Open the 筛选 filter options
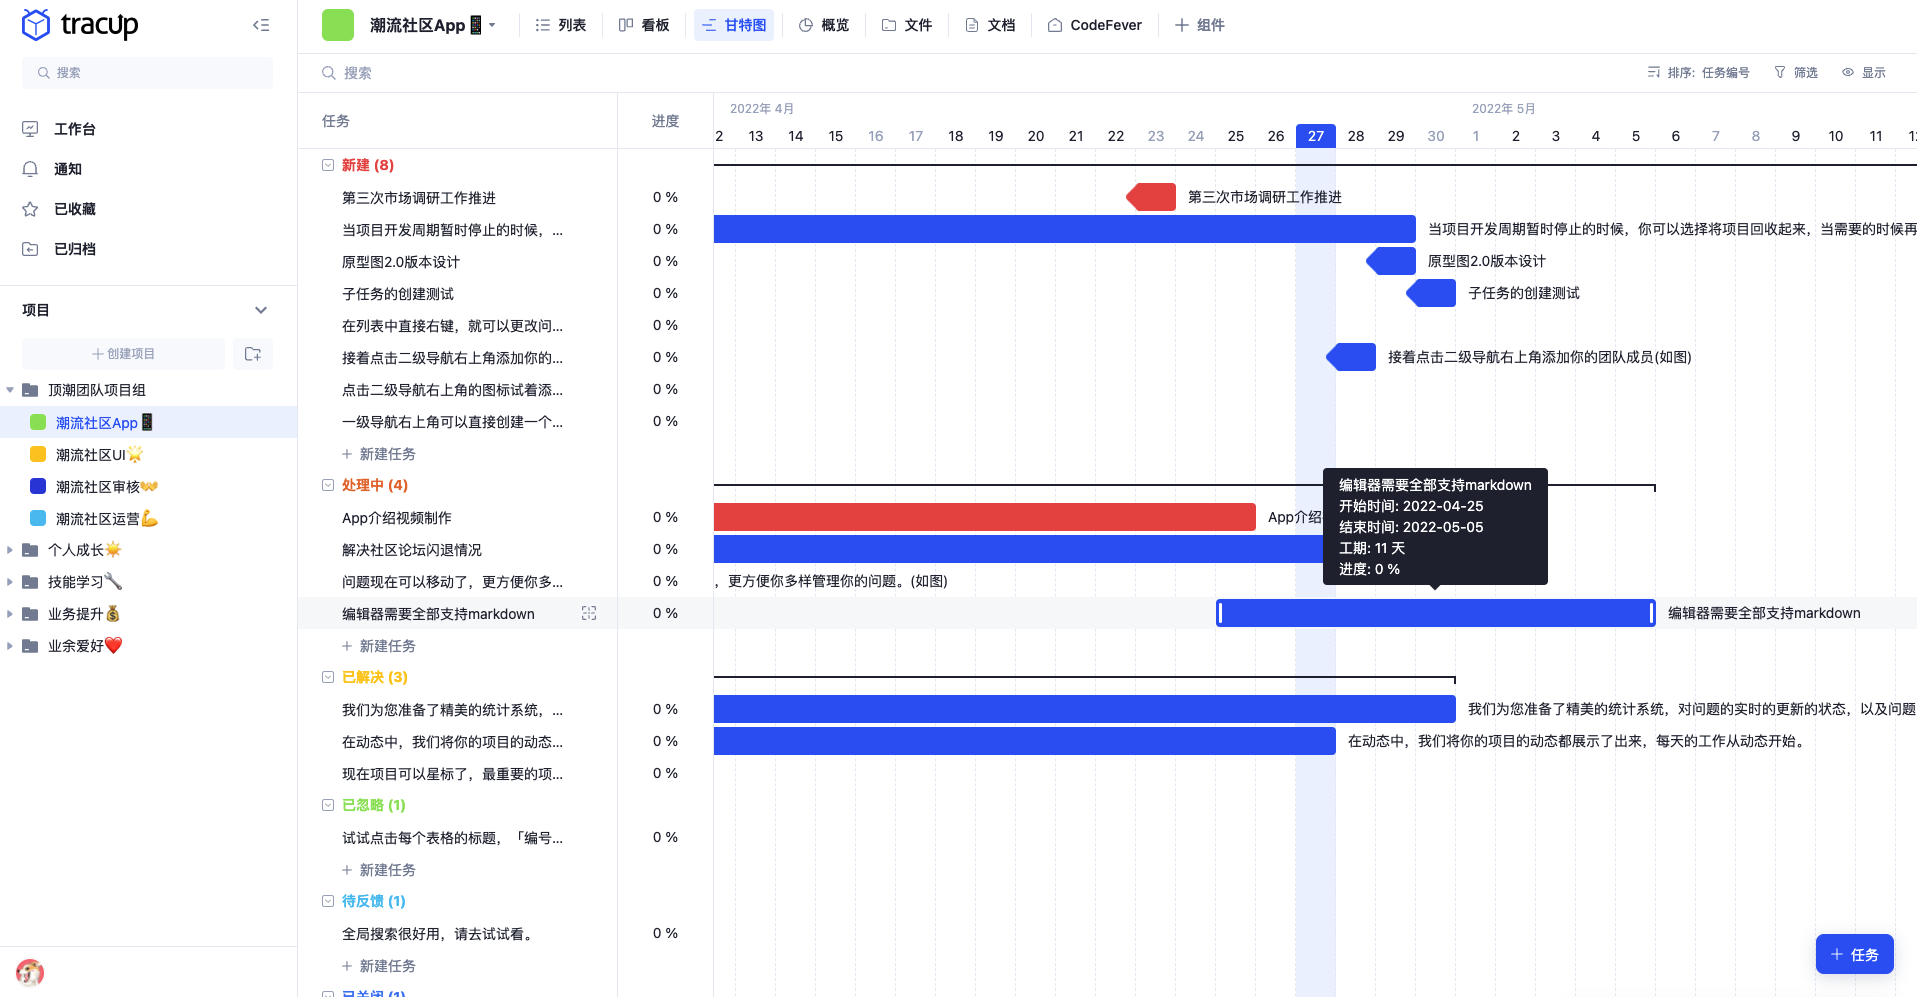Screen dimensions: 1917x997 pyautogui.click(x=1795, y=72)
